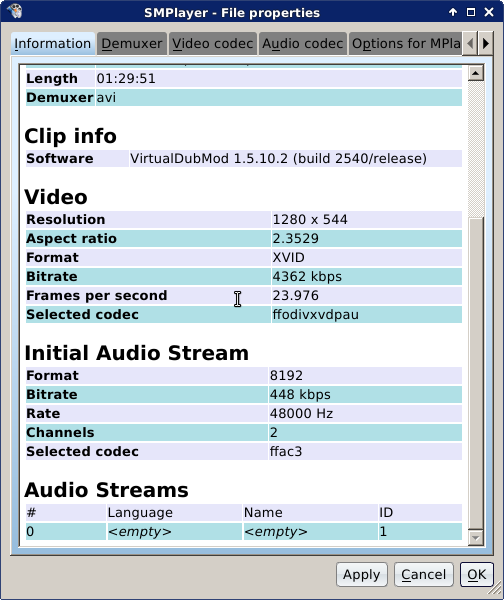
Task: Click the demuxer value avi
Action: [x=106, y=98]
